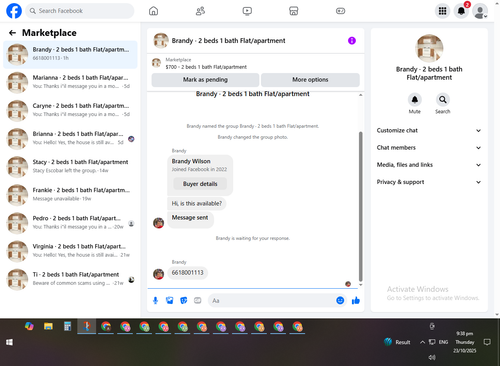500x366 pixels.
Task: Click the Search Facebook box
Action: point(80,11)
